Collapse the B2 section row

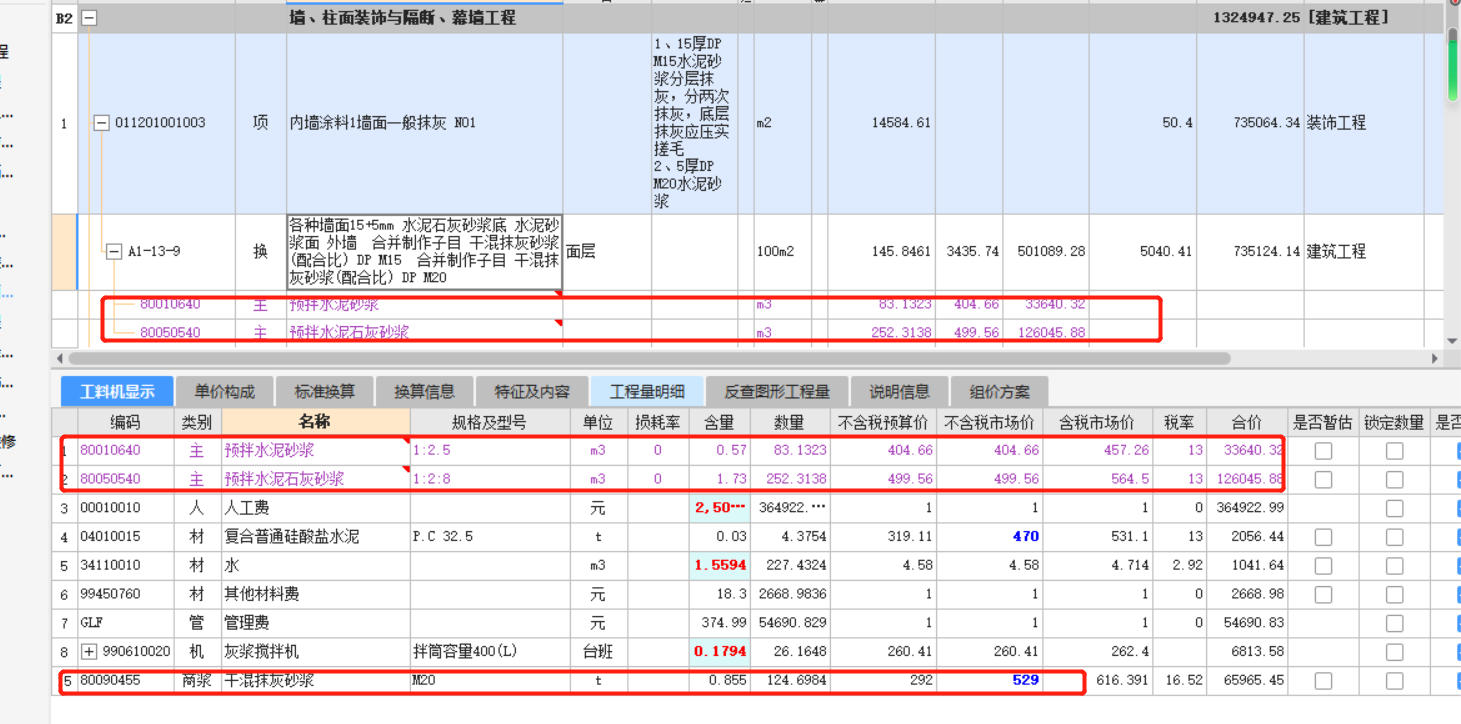click(90, 18)
